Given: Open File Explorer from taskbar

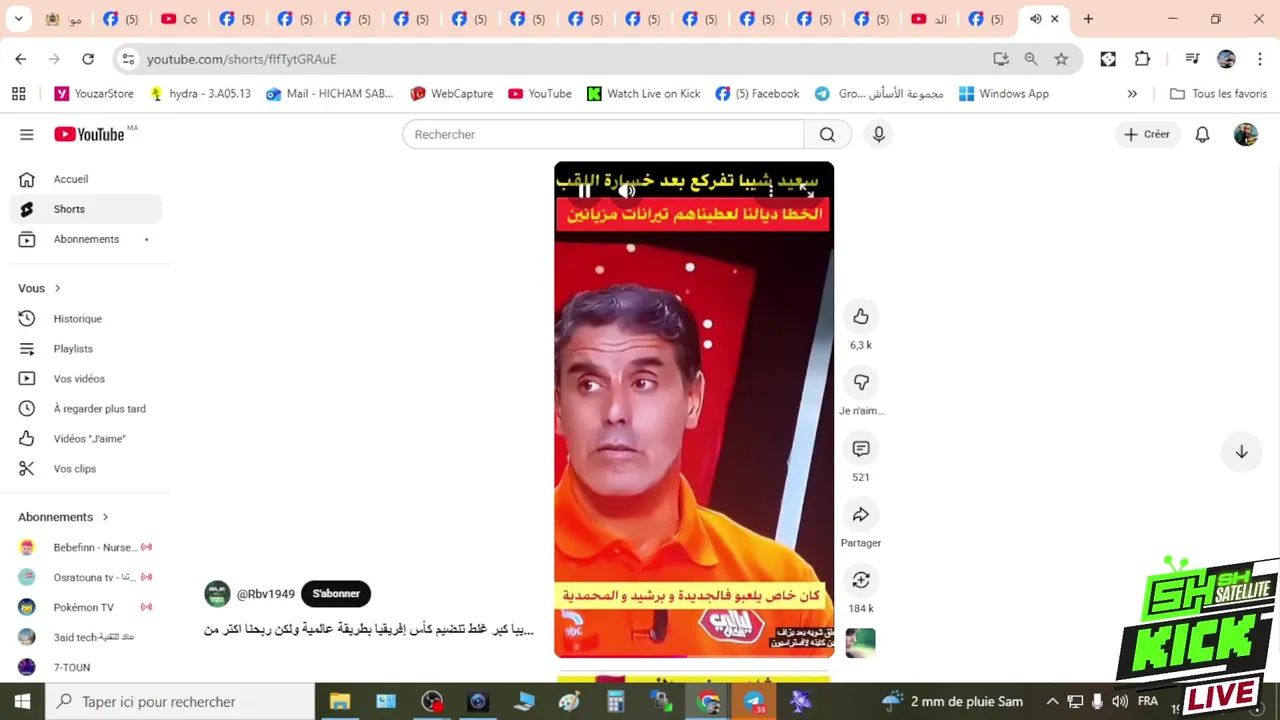Looking at the screenshot, I should pyautogui.click(x=340, y=702).
